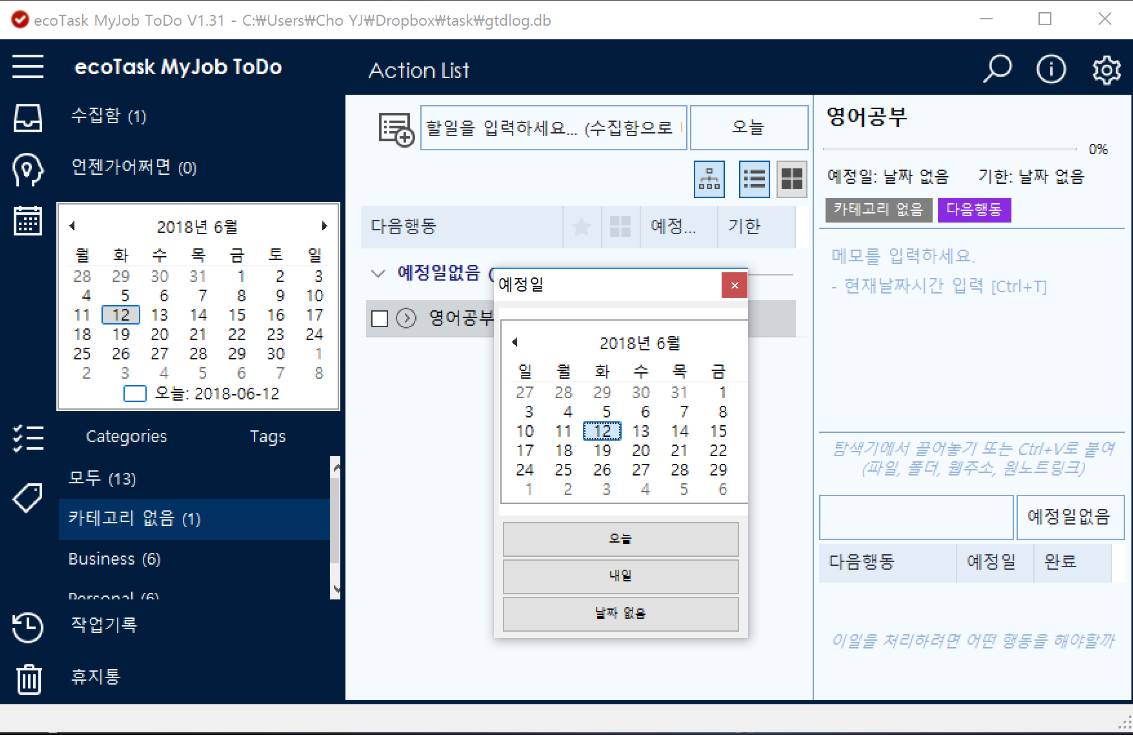
Task: Open the hamburger menu
Action: coord(27,66)
